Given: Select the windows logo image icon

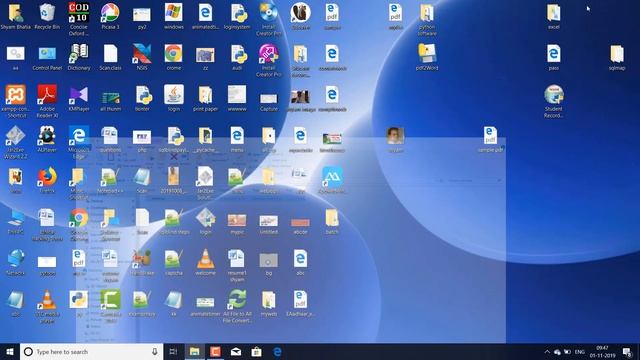Looking at the screenshot, I should pyautogui.click(x=174, y=16).
